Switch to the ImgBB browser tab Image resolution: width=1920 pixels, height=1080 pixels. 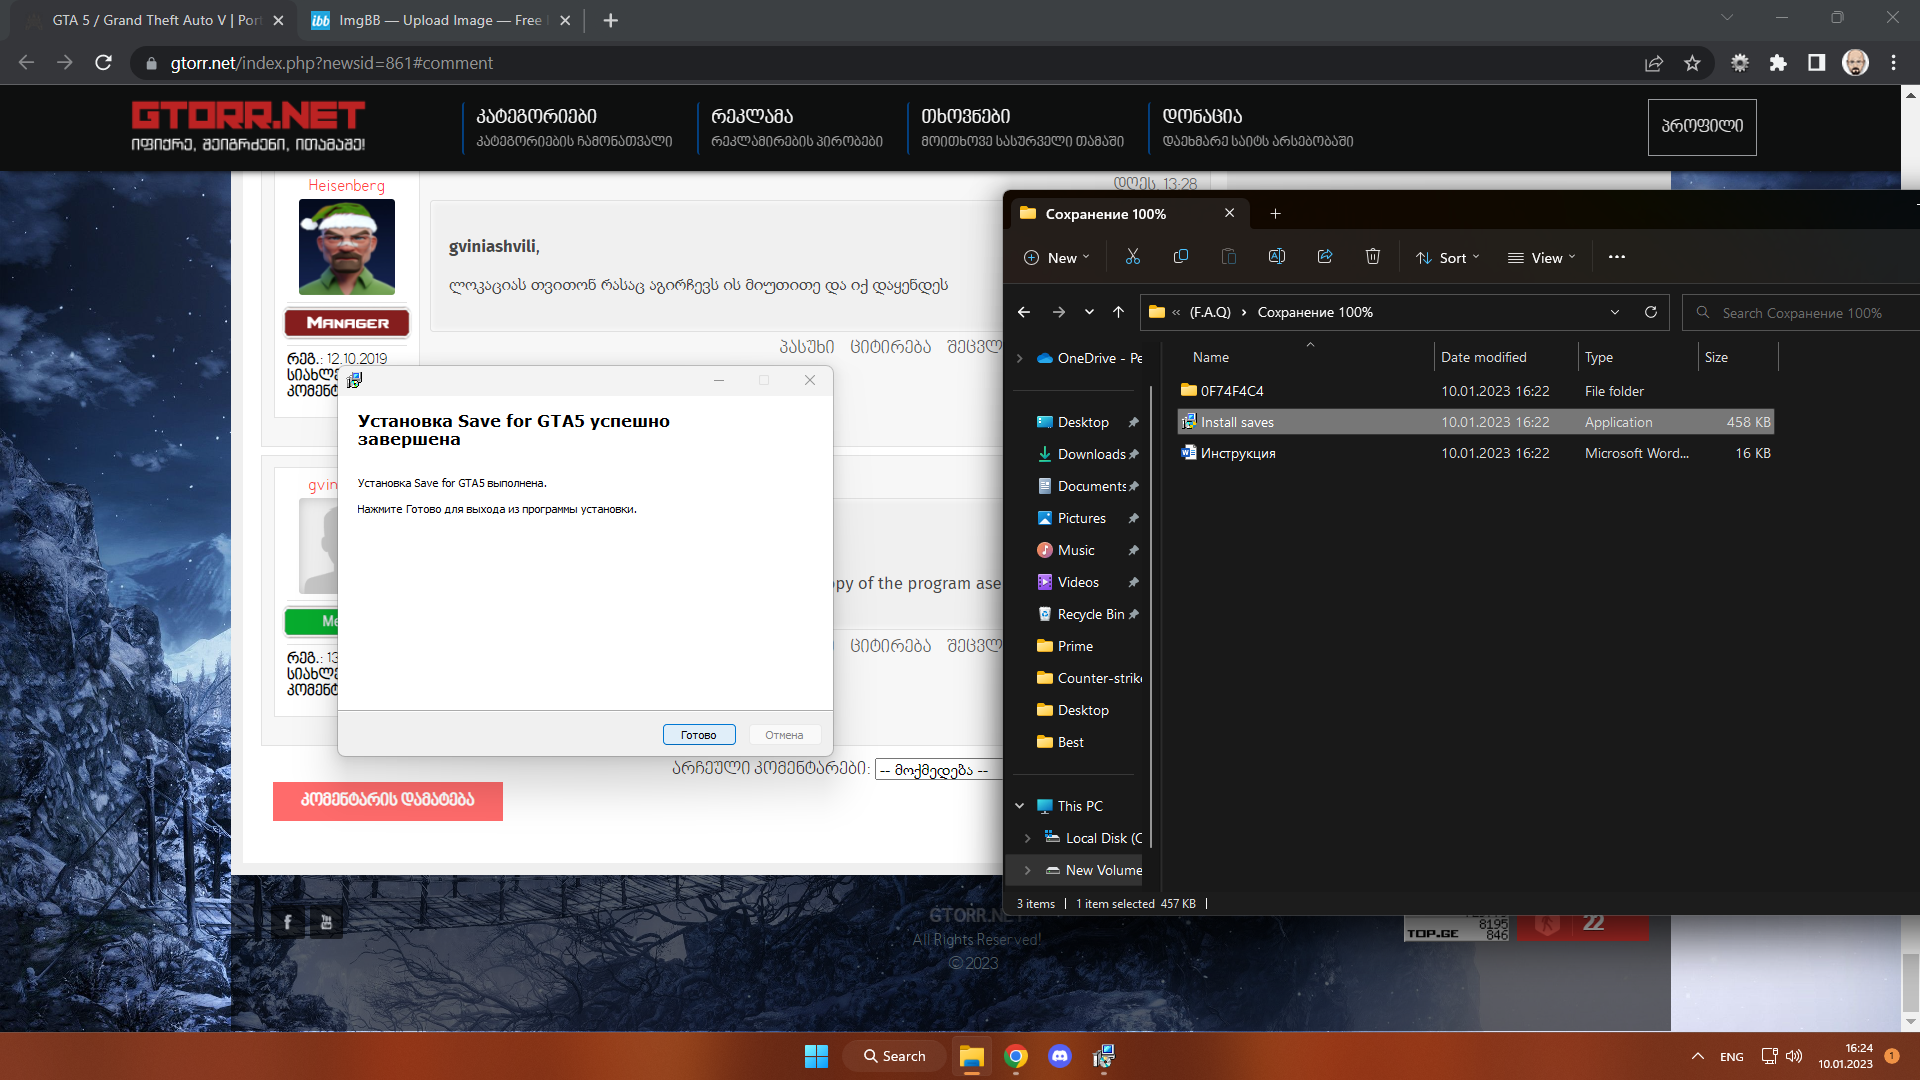point(441,20)
